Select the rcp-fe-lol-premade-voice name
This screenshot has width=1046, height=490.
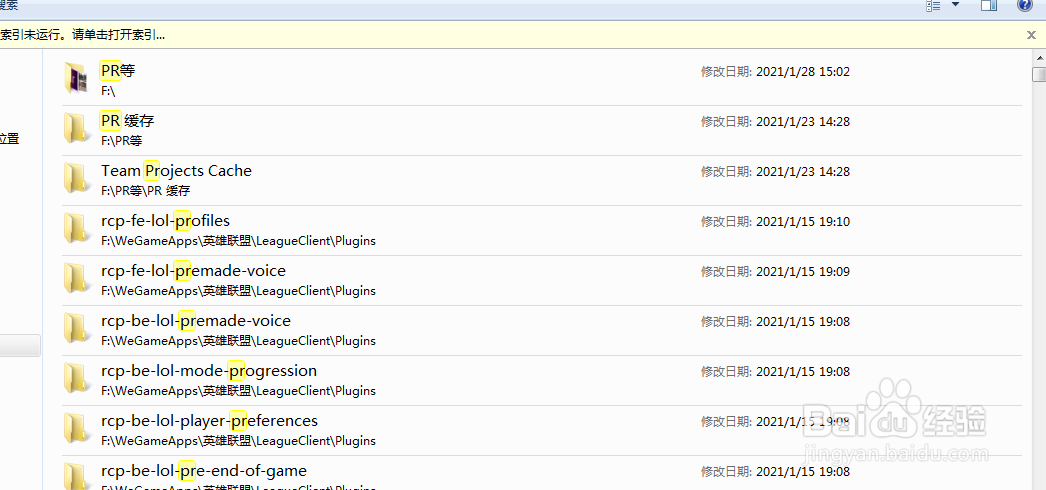(x=193, y=271)
